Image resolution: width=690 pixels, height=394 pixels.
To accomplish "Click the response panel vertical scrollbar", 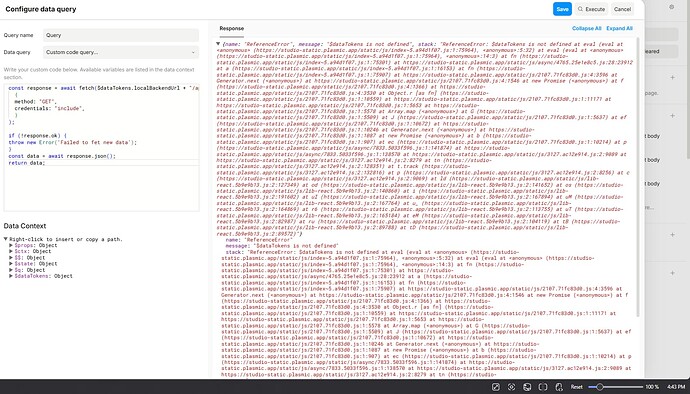I will (638, 176).
